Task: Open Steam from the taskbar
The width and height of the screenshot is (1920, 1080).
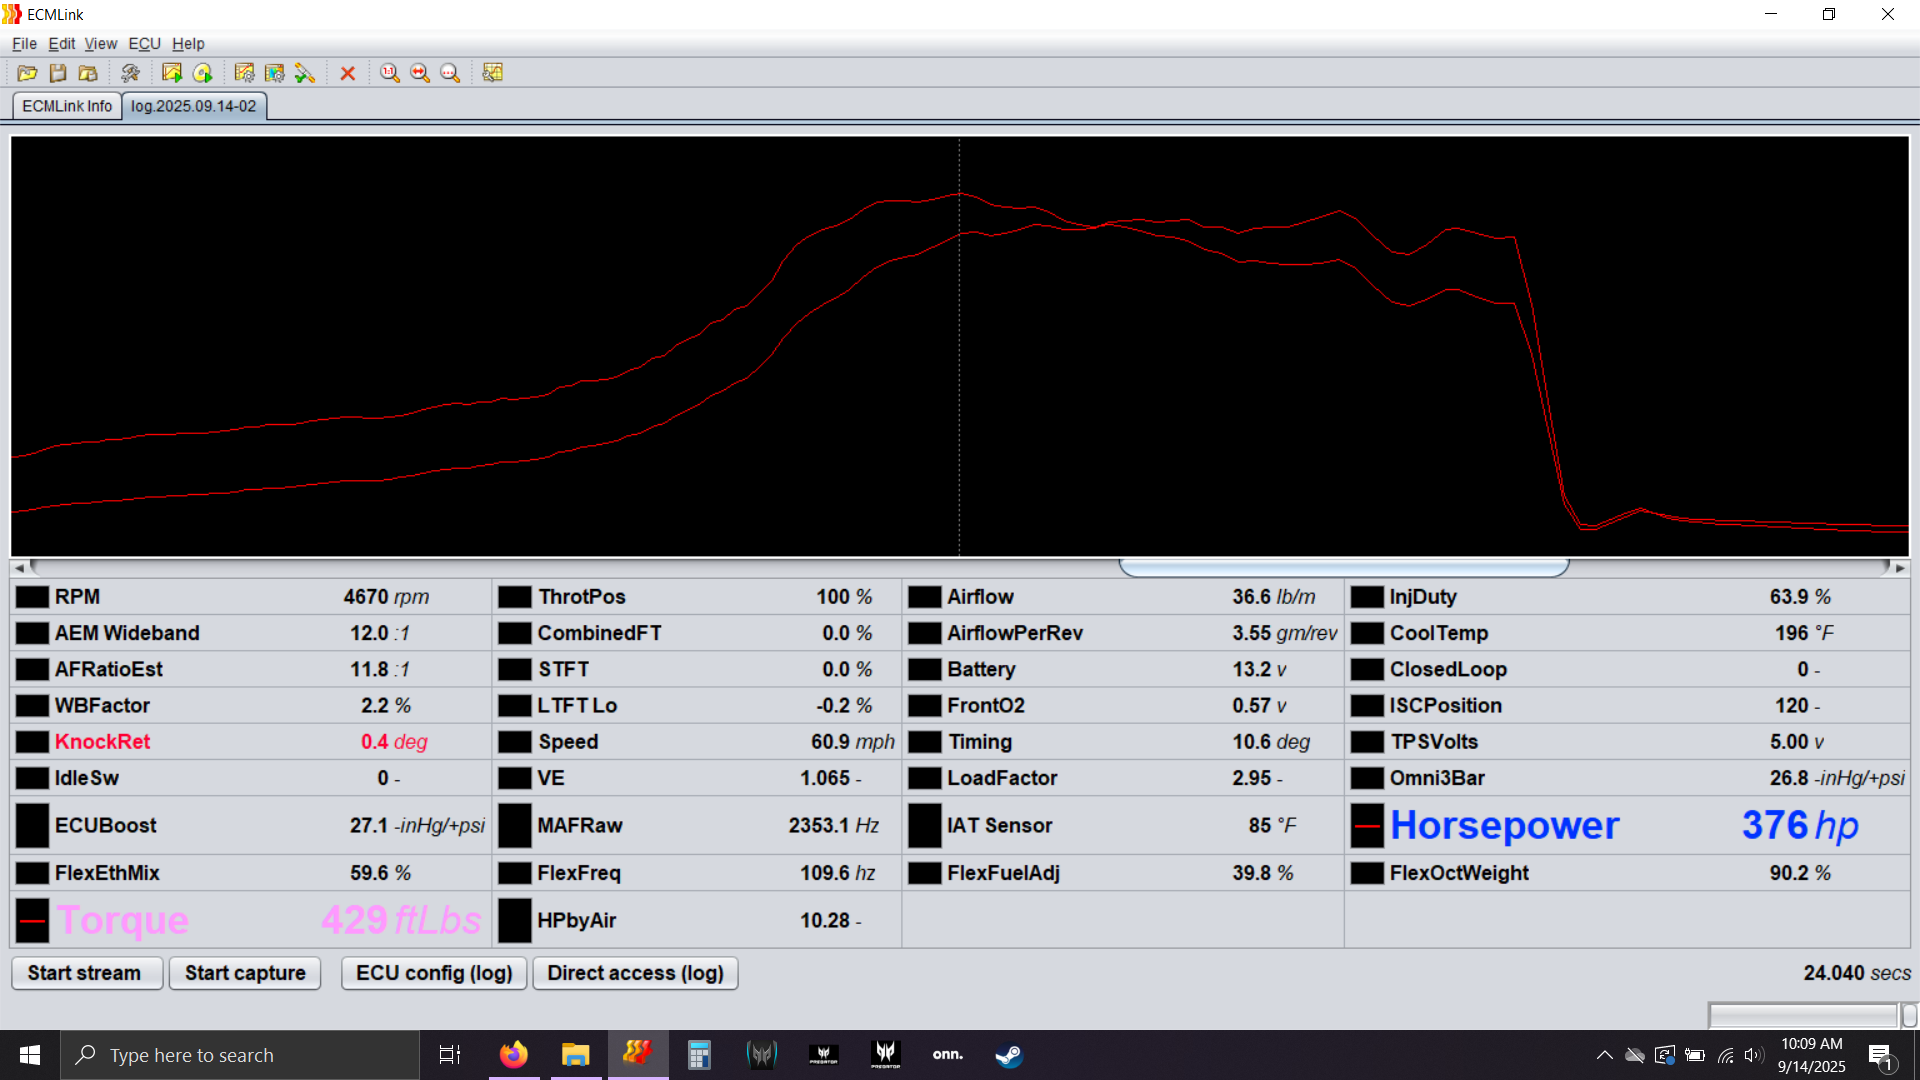Action: [1009, 1055]
